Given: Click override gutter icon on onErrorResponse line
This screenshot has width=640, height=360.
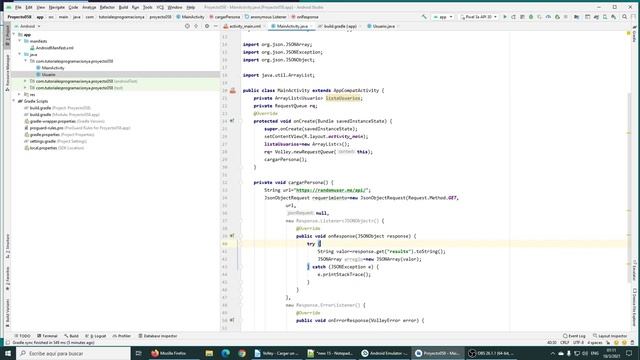Looking at the screenshot, I should [232, 320].
